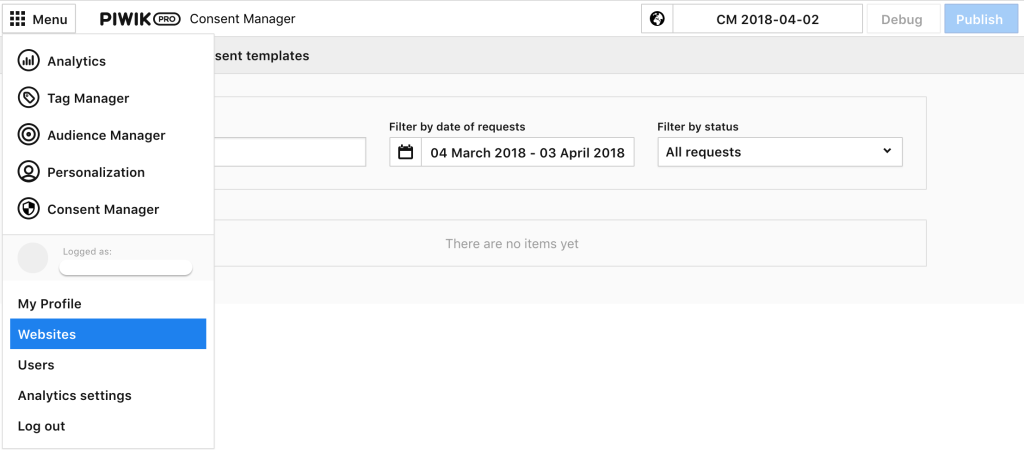Click the user avatar placeholder
The height and width of the screenshot is (450, 1024).
click(33, 258)
